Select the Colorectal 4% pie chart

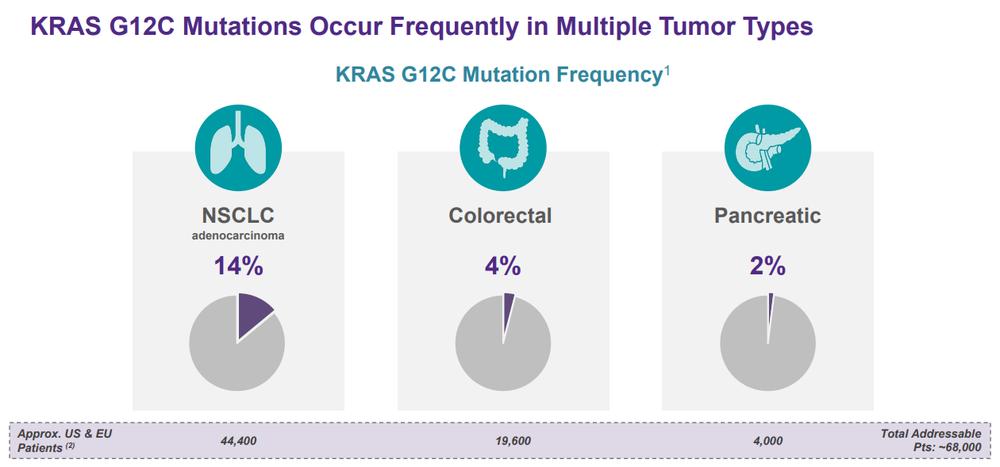click(503, 342)
